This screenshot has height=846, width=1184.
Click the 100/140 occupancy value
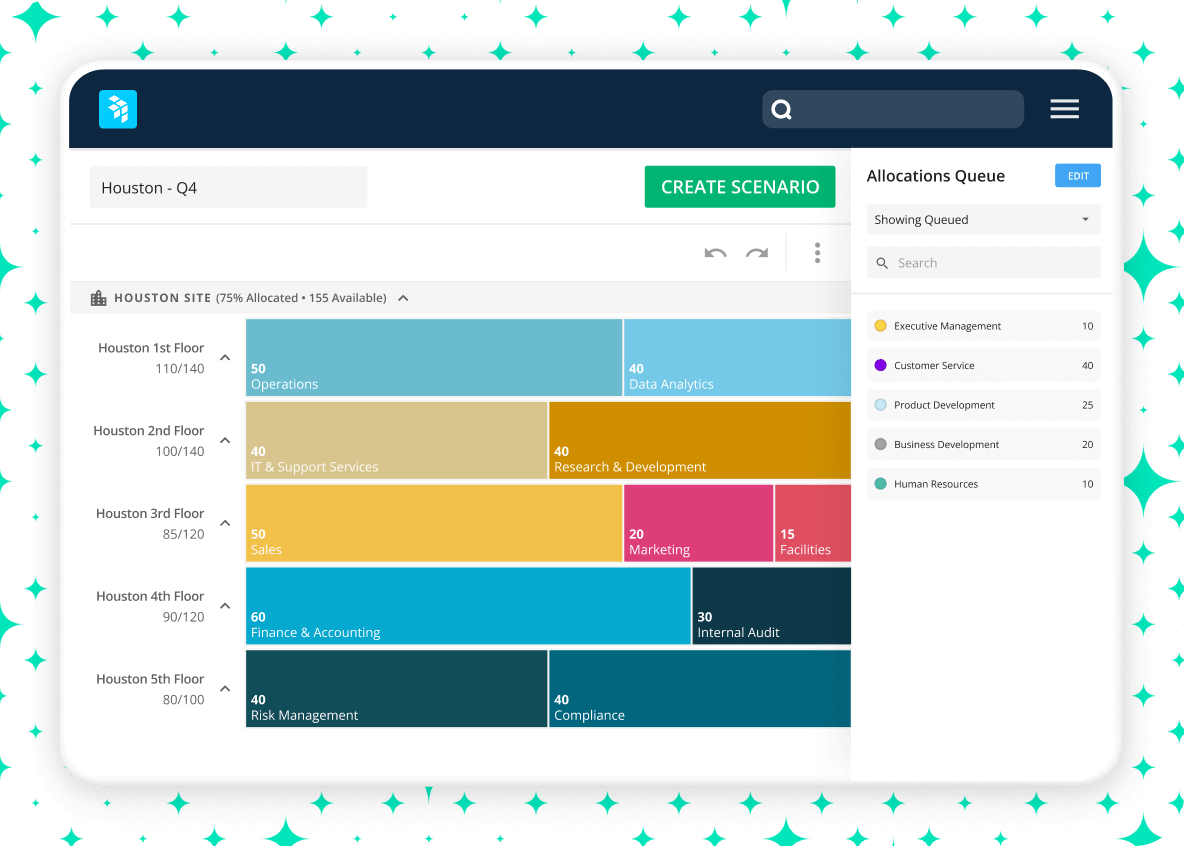coord(180,451)
